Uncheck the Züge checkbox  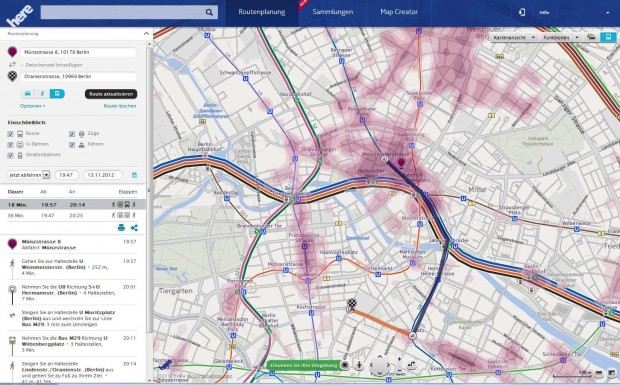(72, 134)
